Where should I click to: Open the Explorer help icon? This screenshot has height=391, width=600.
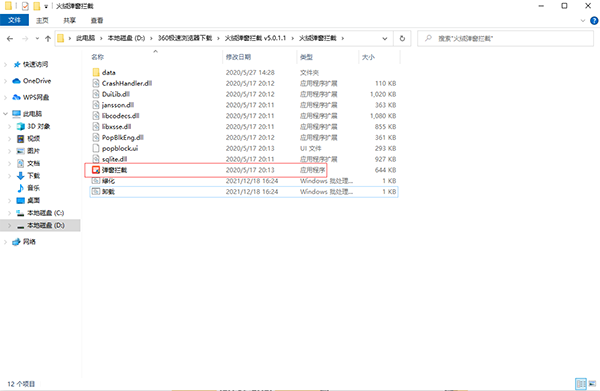click(594, 21)
